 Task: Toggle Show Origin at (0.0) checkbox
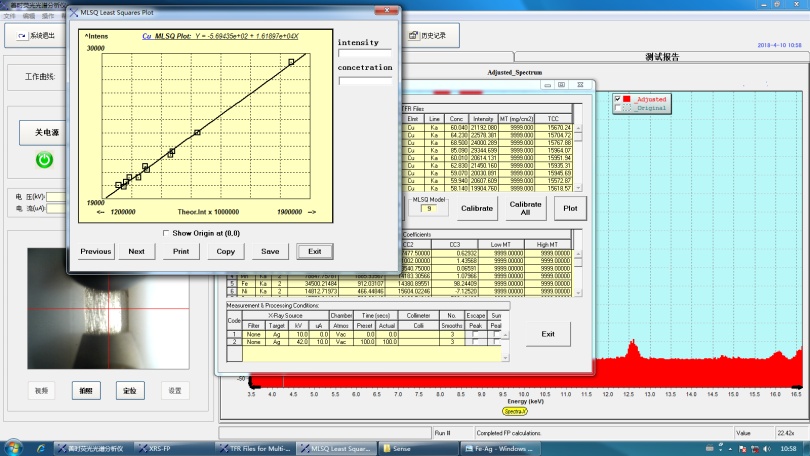coord(166,233)
